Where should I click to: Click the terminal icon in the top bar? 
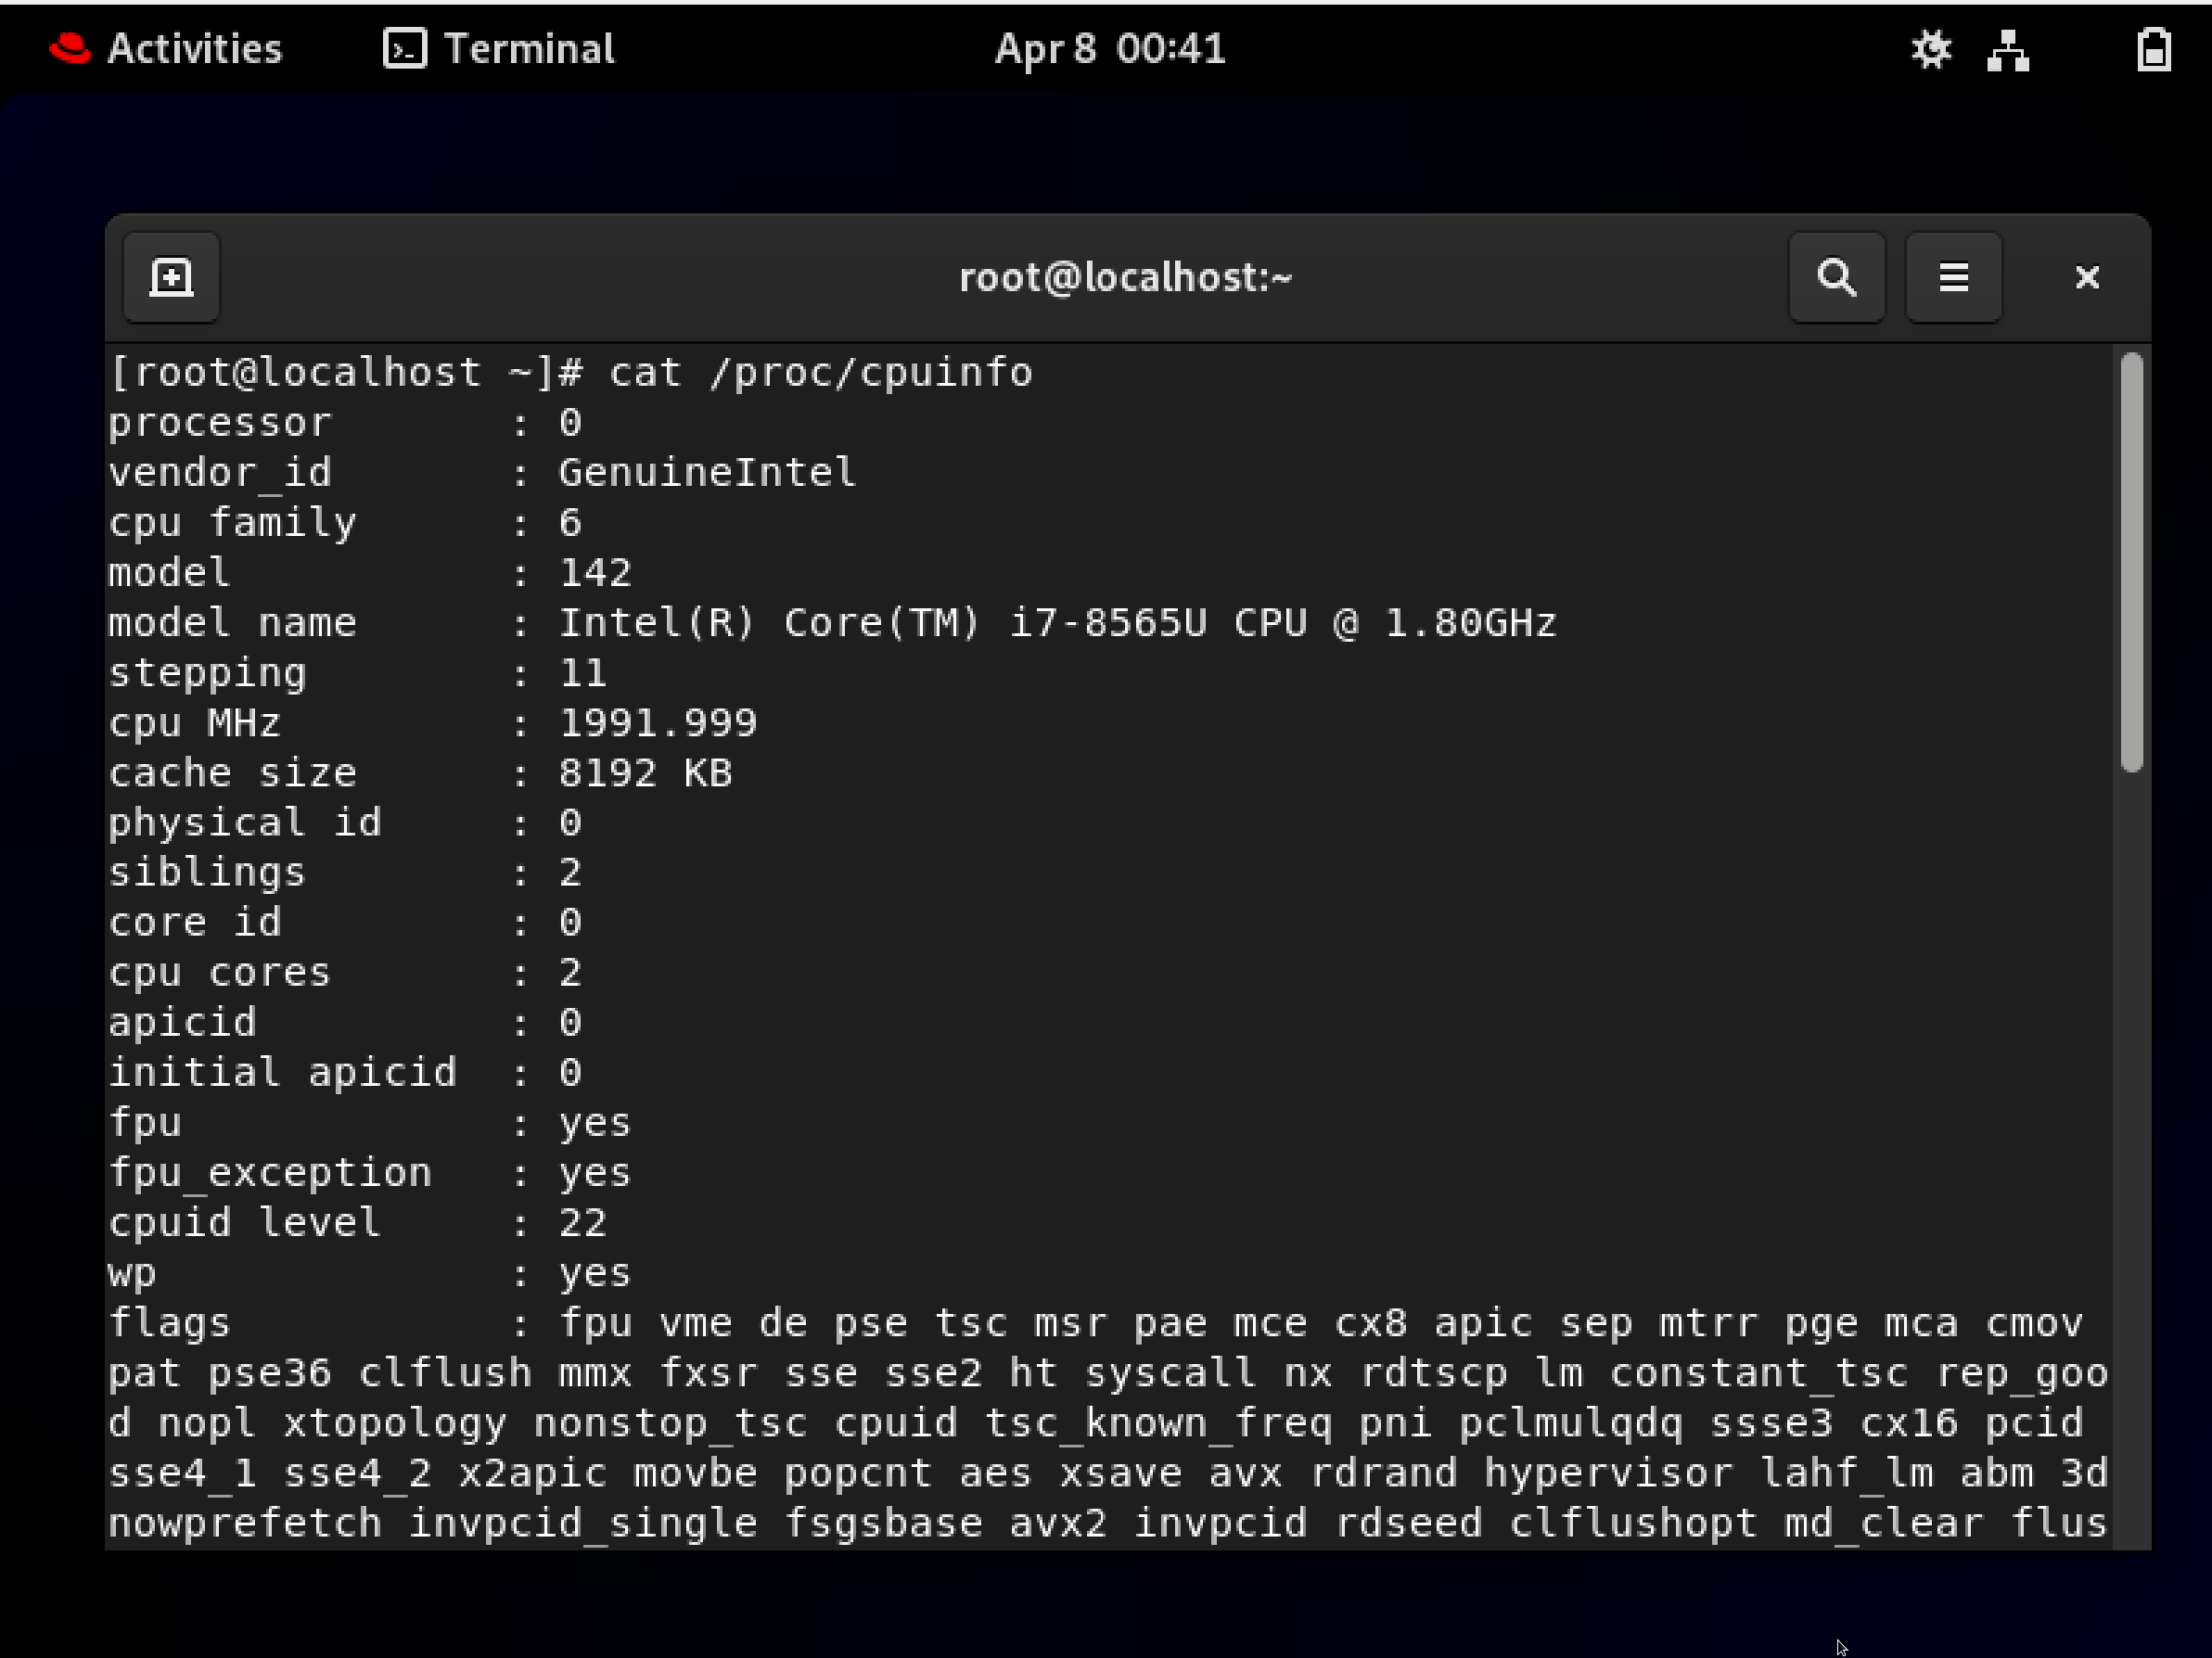click(405, 48)
